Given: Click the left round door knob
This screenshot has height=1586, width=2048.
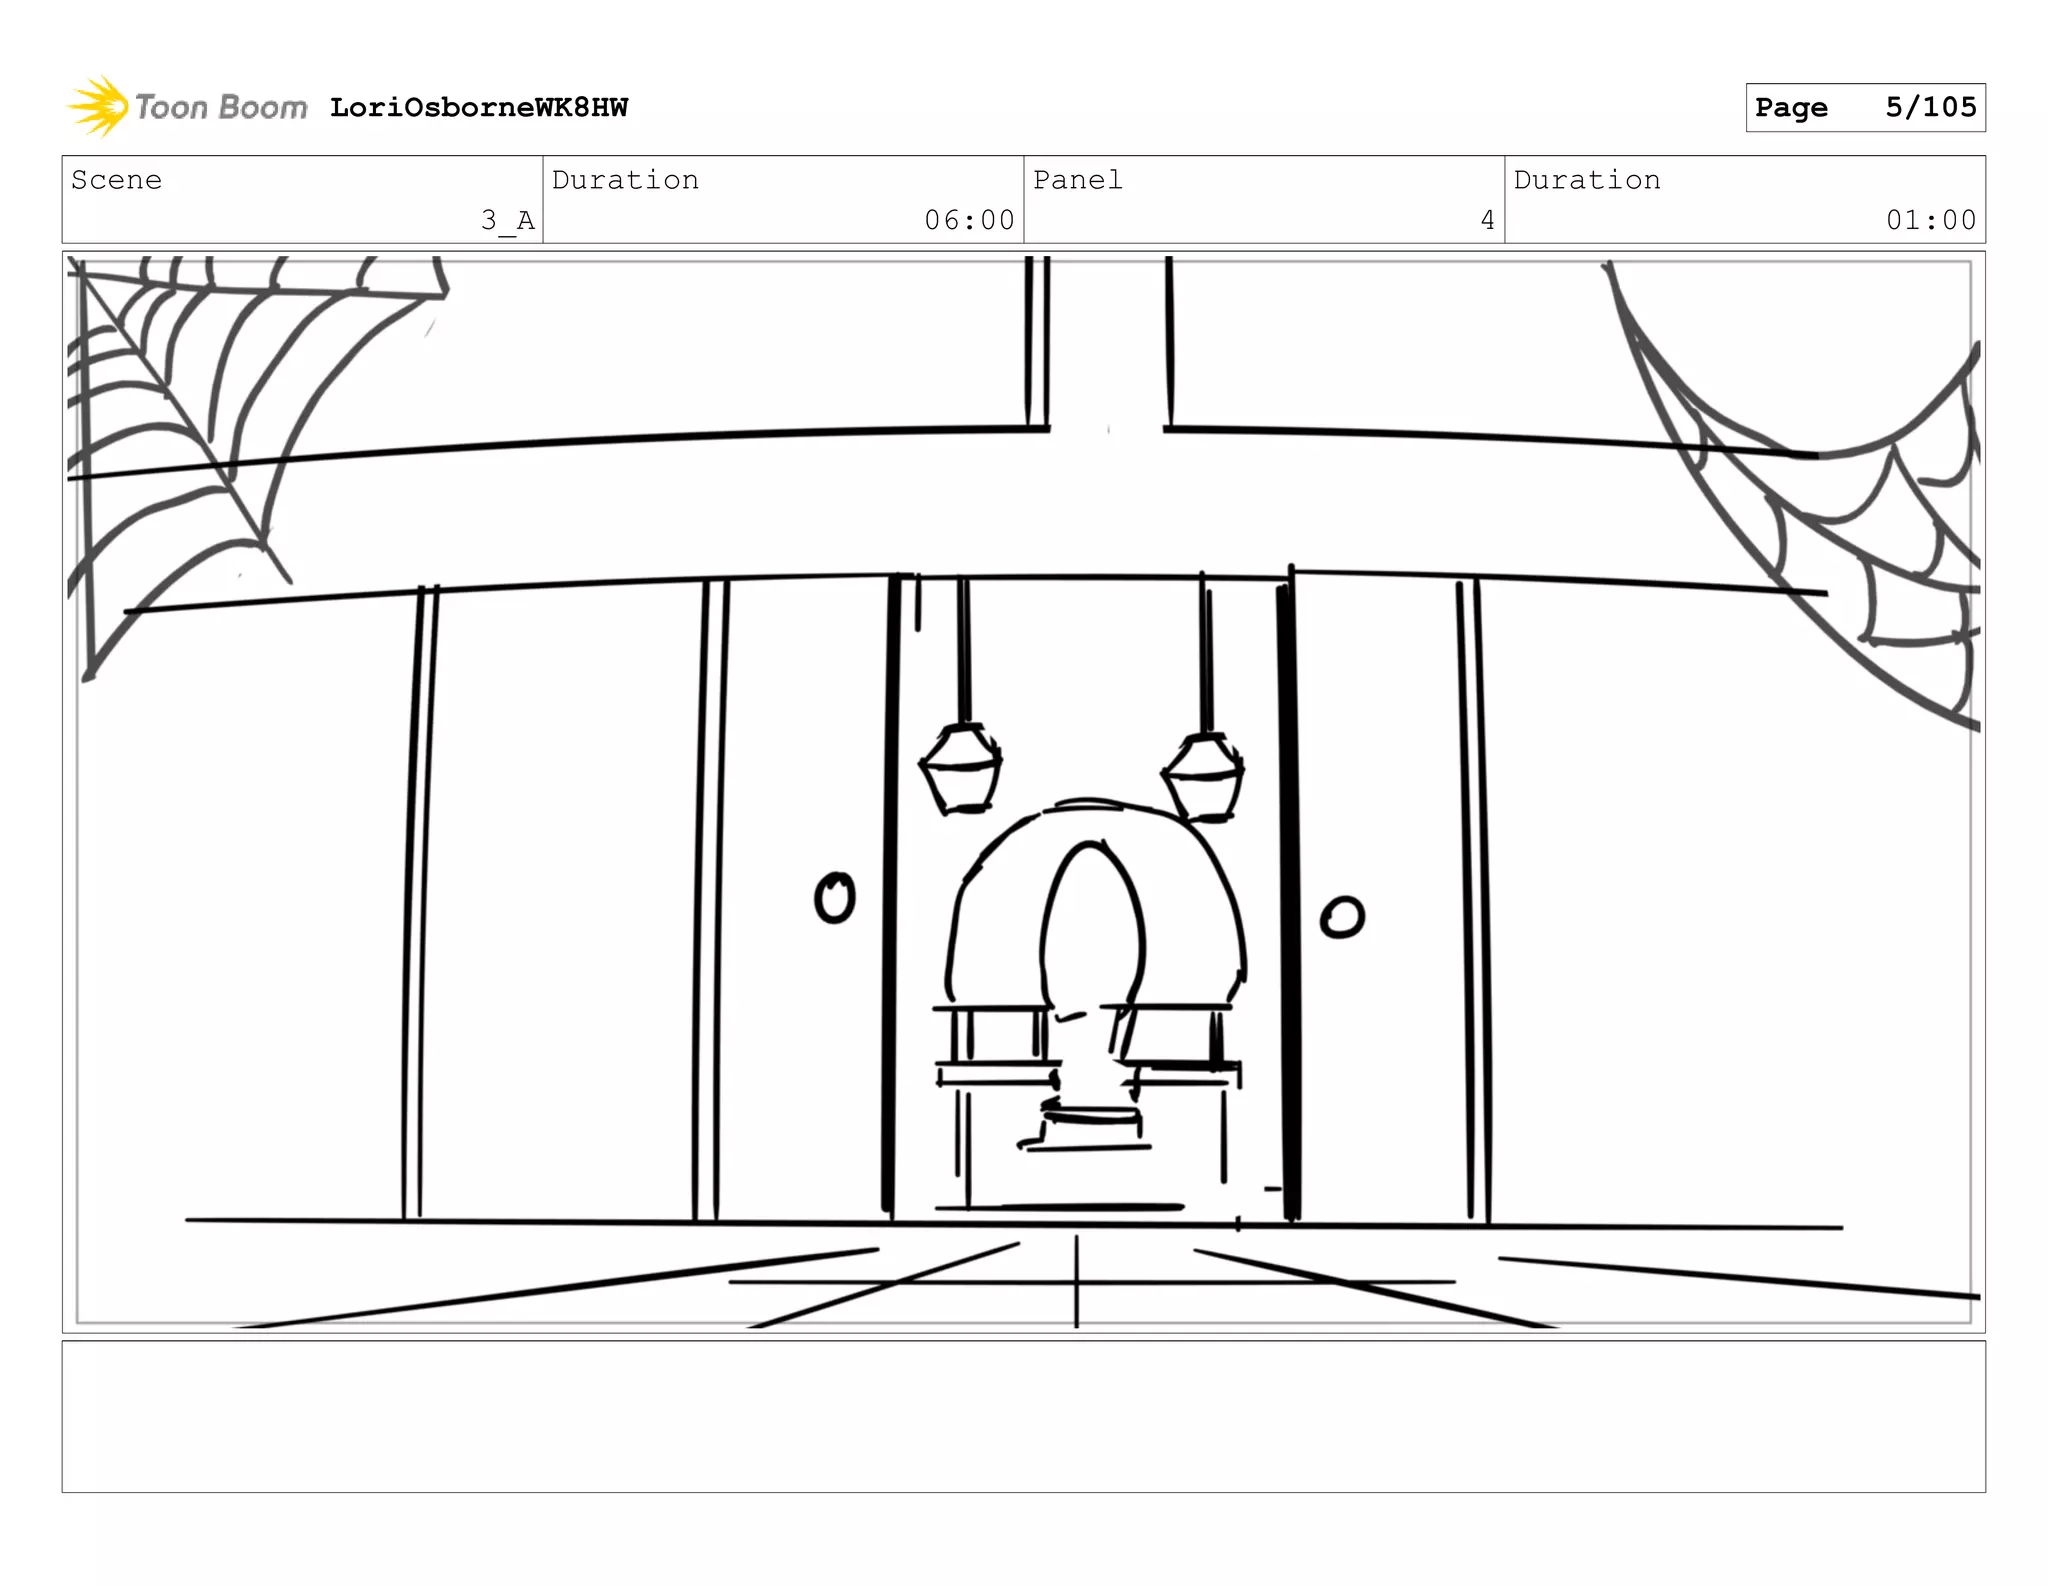Looking at the screenshot, I should click(x=834, y=898).
